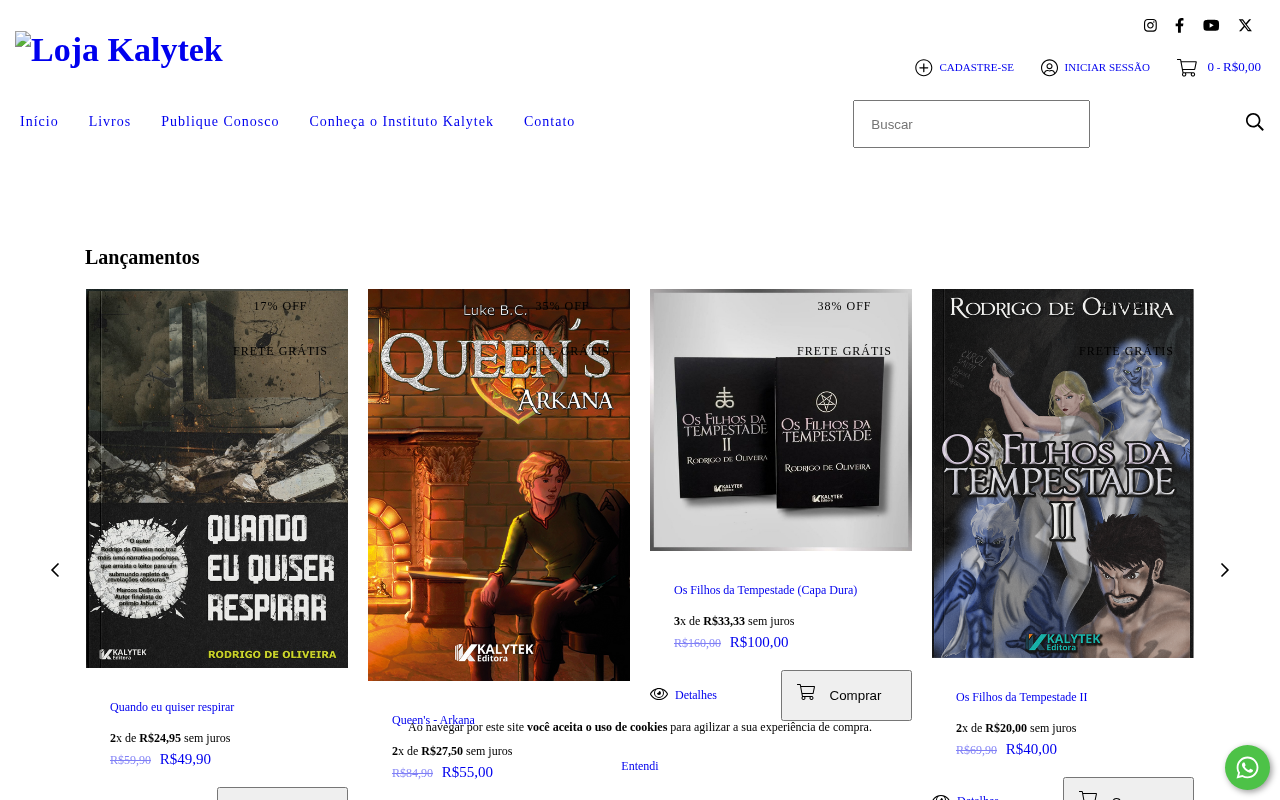
Task: Click the 2x de R$24,95 installment text
Action: (170, 738)
